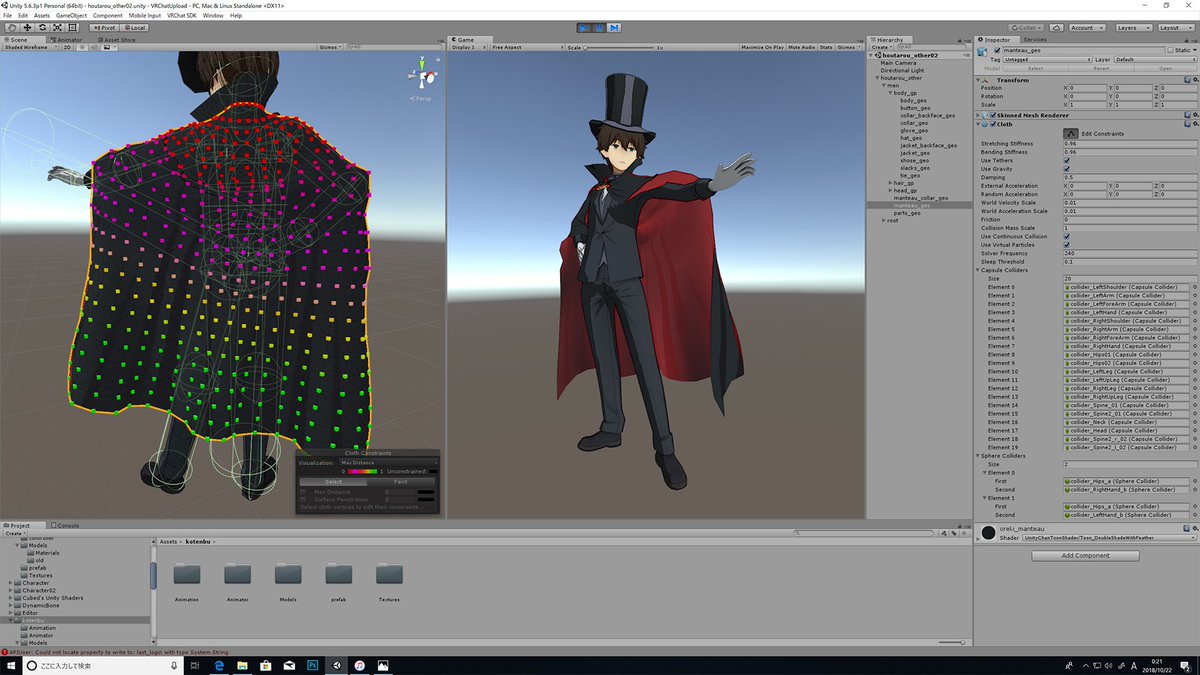Switch to the Services tab
The image size is (1200, 675).
coord(1035,40)
